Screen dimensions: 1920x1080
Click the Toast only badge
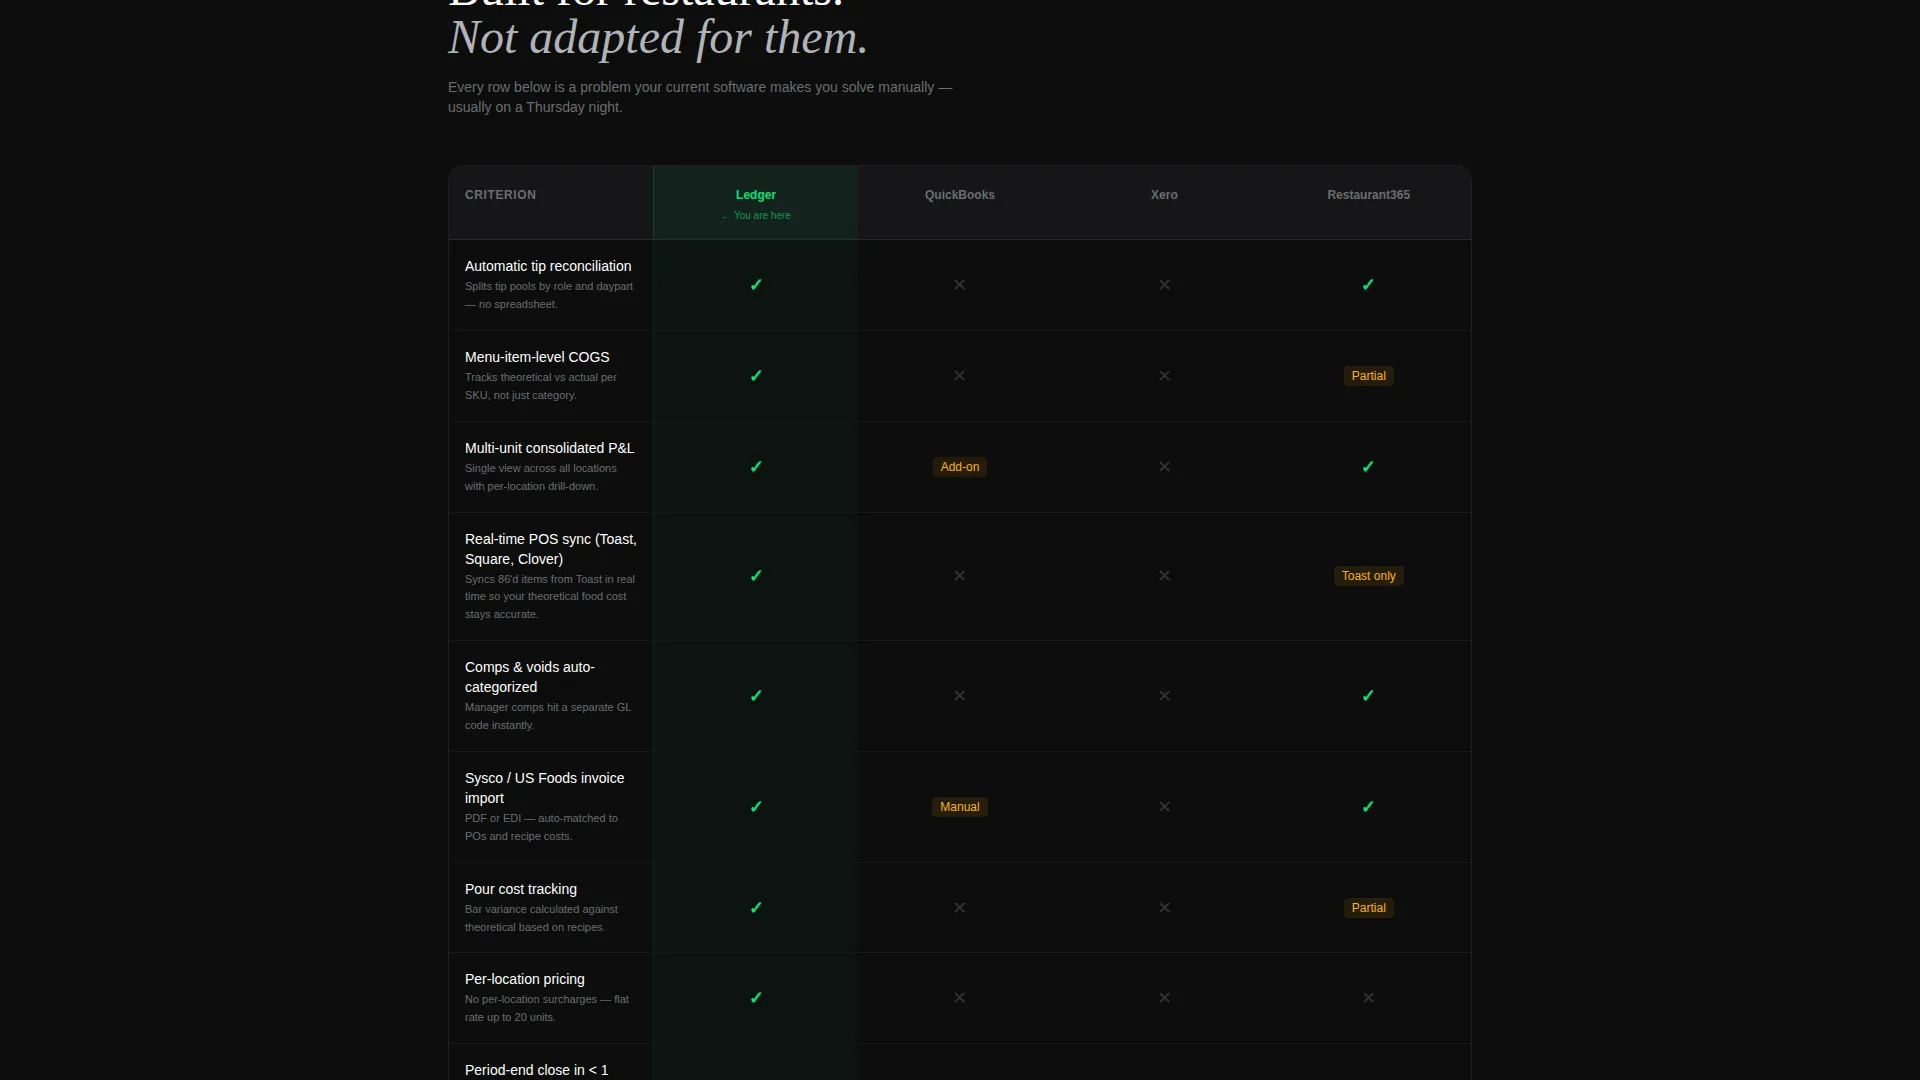(x=1368, y=576)
